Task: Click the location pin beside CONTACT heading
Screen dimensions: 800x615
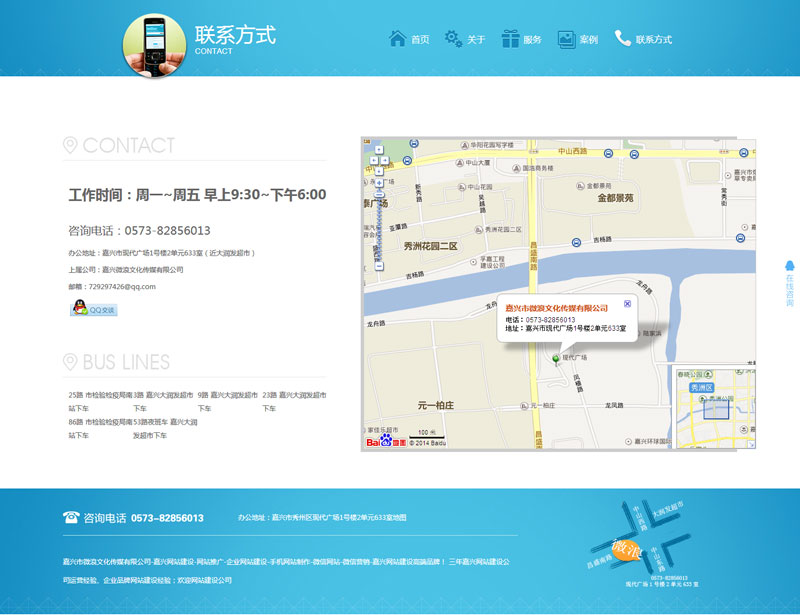Action: (70, 145)
